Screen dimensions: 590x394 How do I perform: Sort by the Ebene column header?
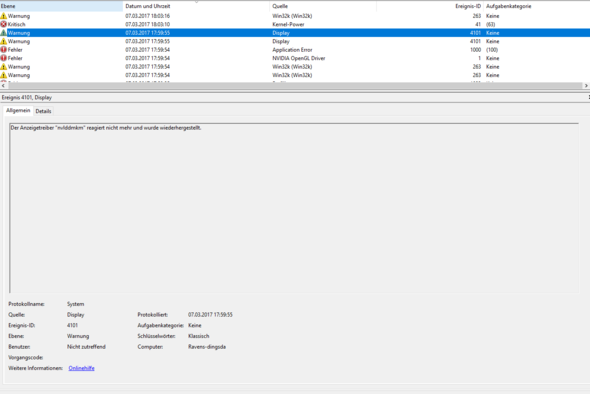[x=61, y=6]
